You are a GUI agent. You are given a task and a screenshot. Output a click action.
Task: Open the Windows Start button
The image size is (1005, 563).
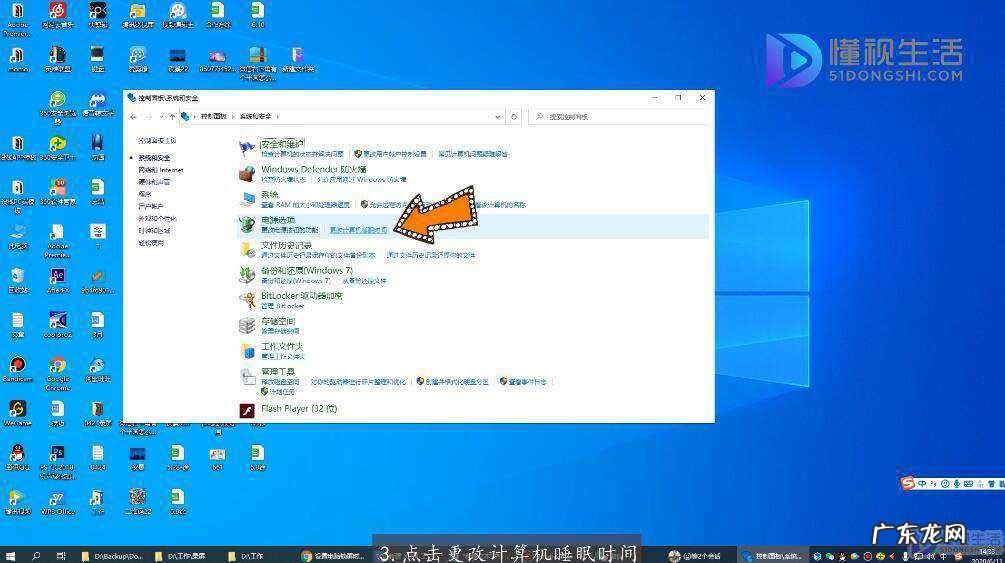10,555
